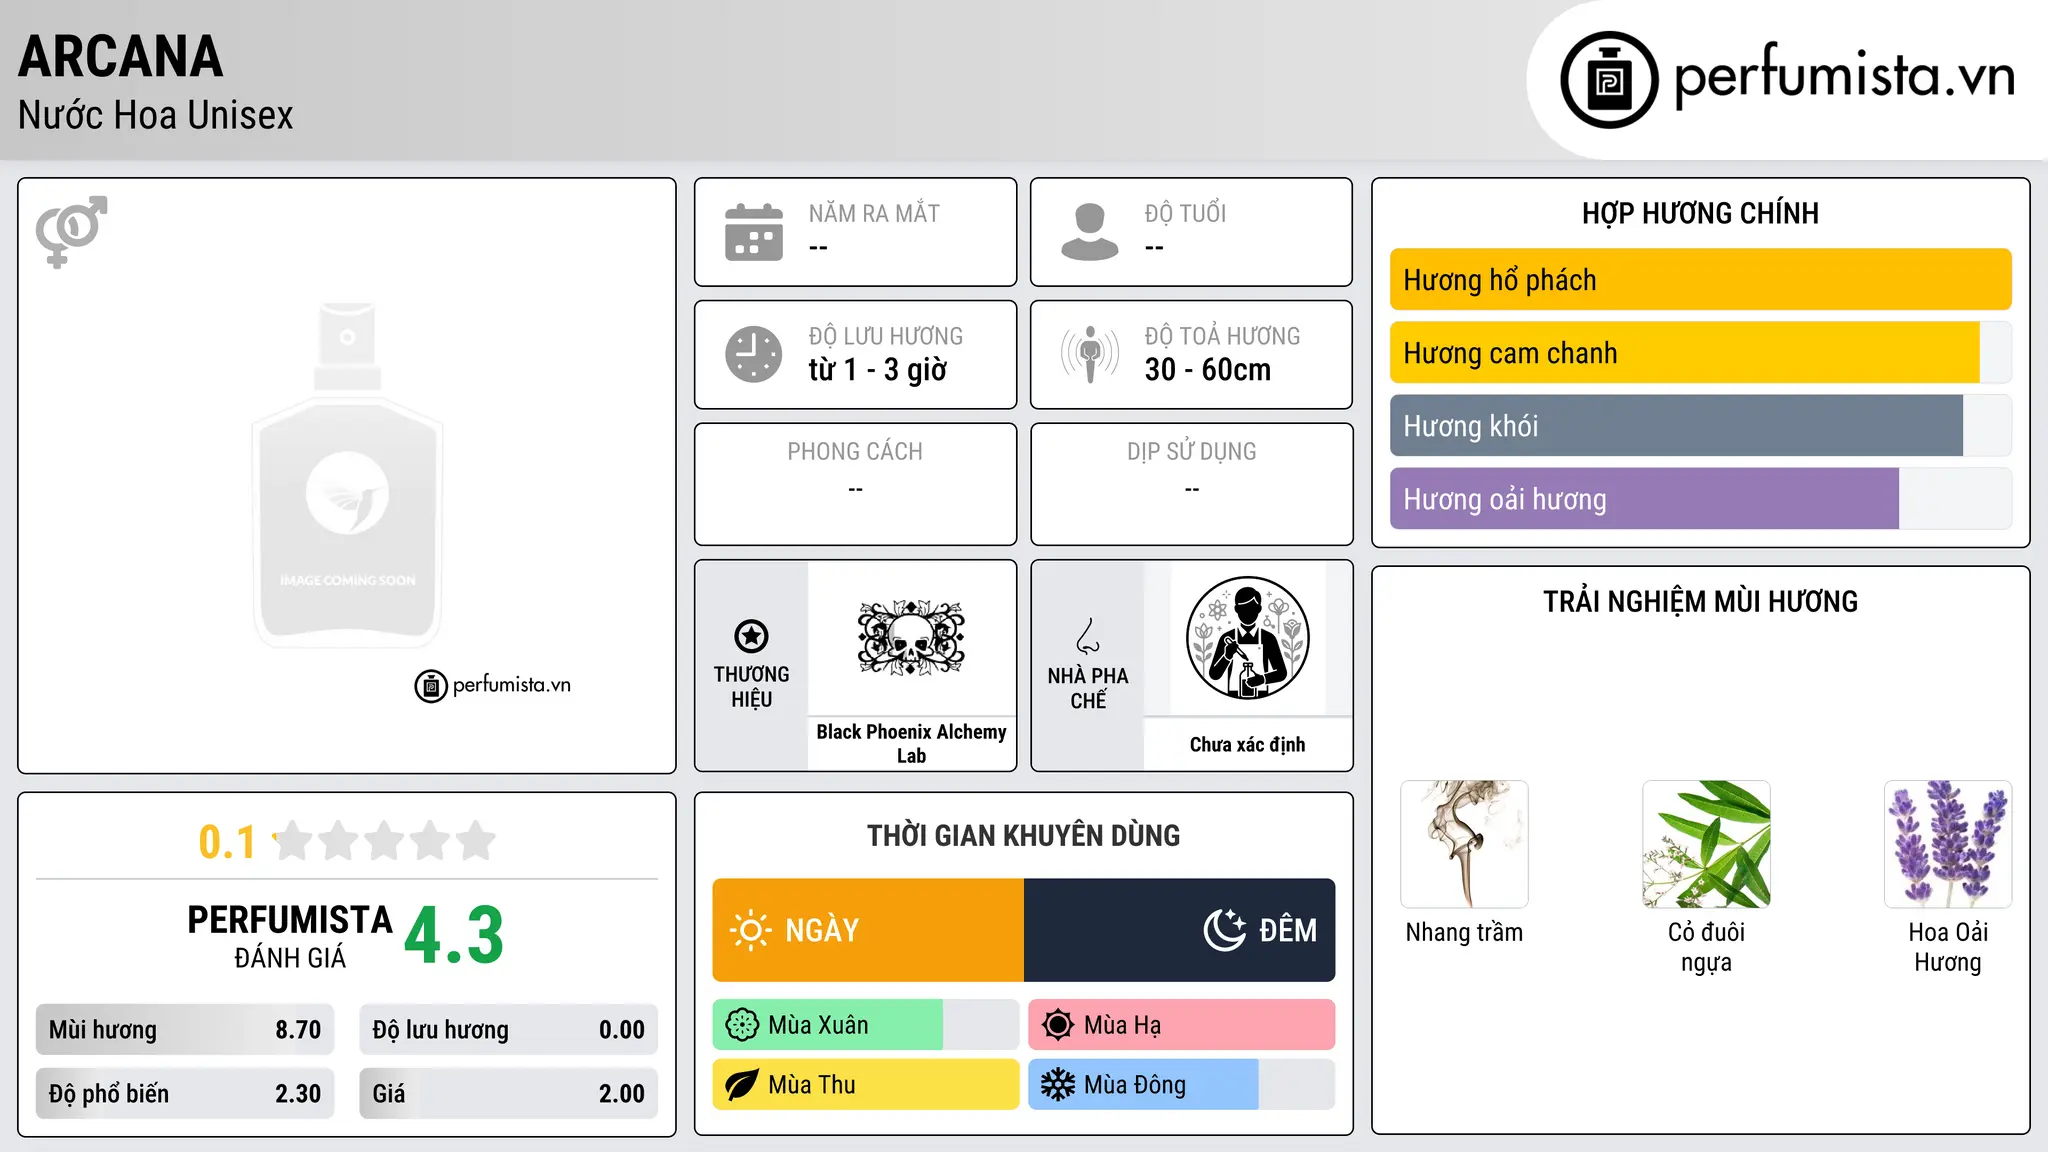Viewport: 2048px width, 1152px height.
Task: Click the PERFUMISTA ĐÁNH GIÁ label
Action: click(290, 936)
